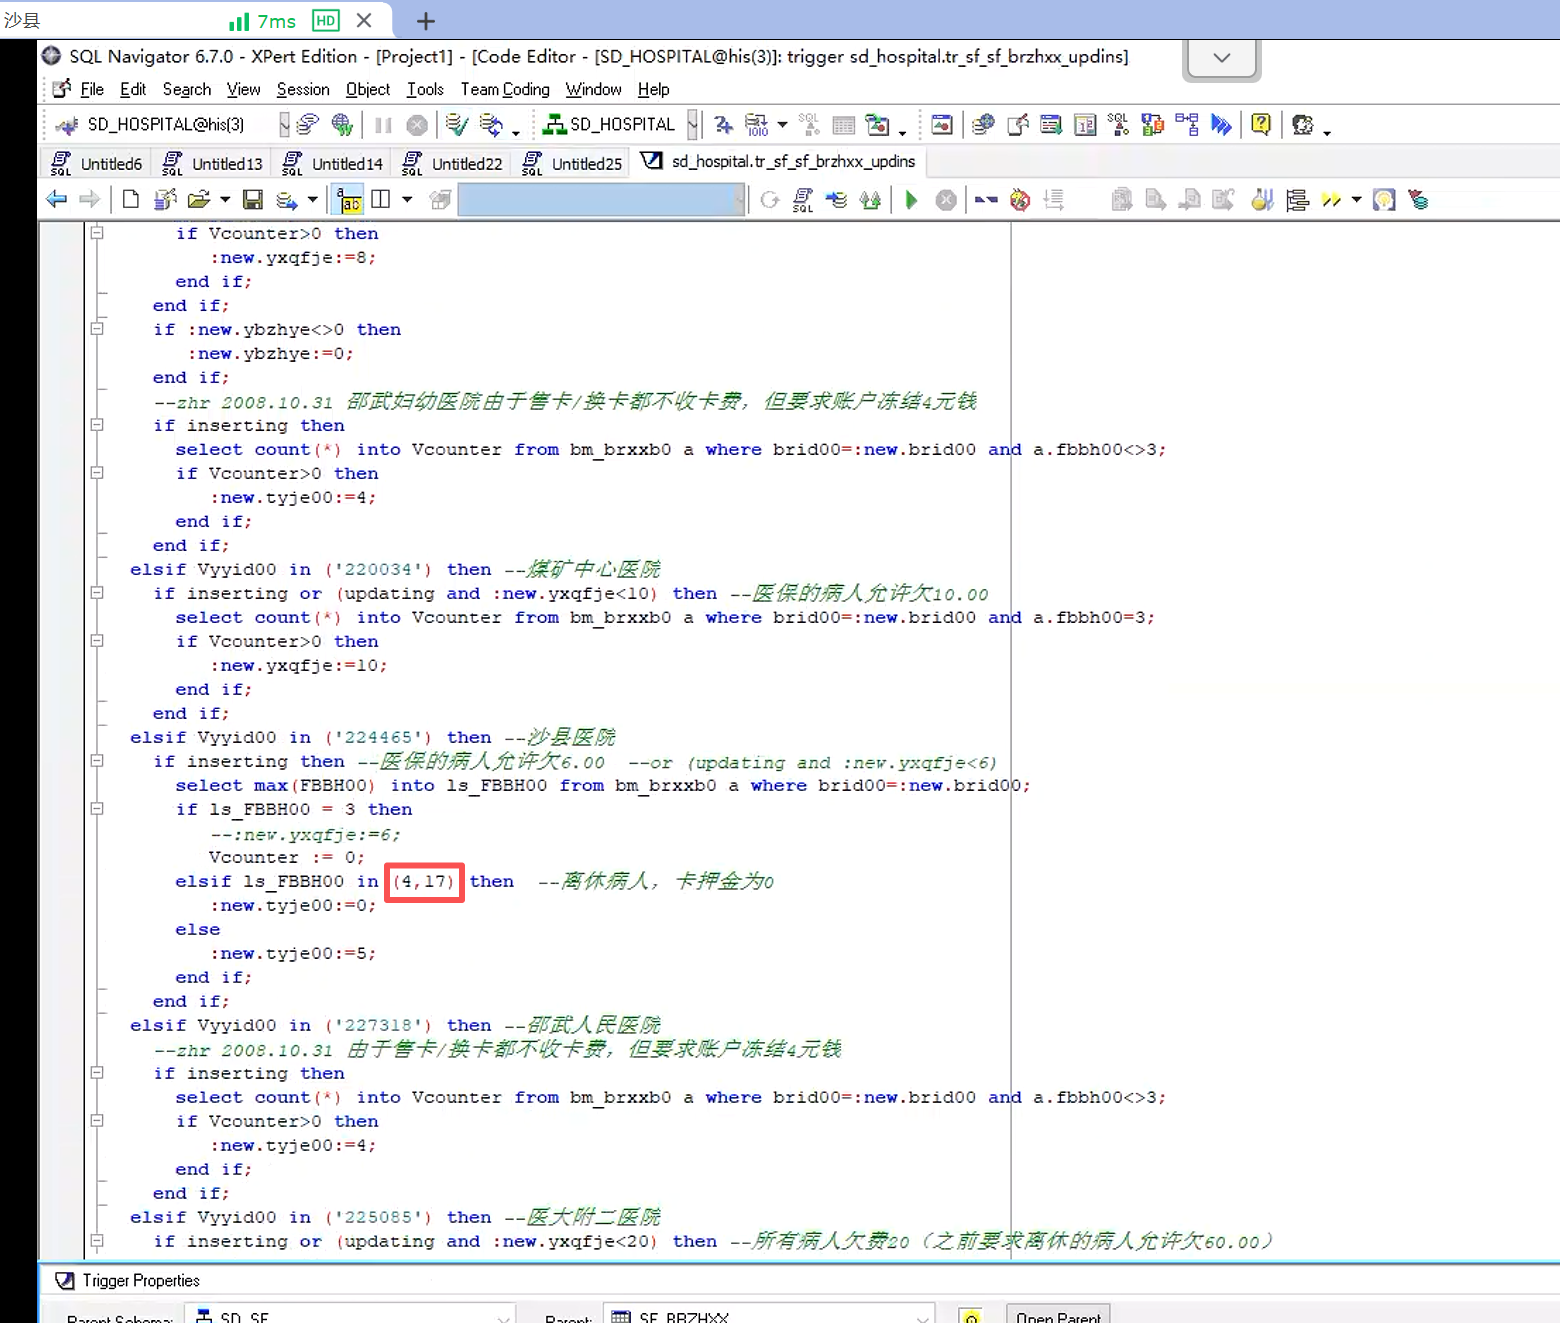Click the blue triple-arrow icon in top toolbar
The height and width of the screenshot is (1323, 1560).
coord(1221,124)
